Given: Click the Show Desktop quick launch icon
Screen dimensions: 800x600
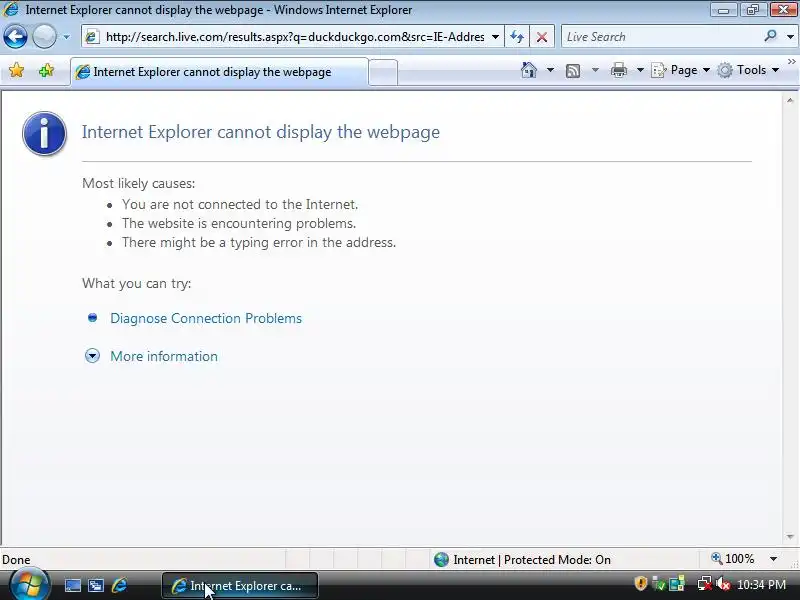Looking at the screenshot, I should (72, 585).
